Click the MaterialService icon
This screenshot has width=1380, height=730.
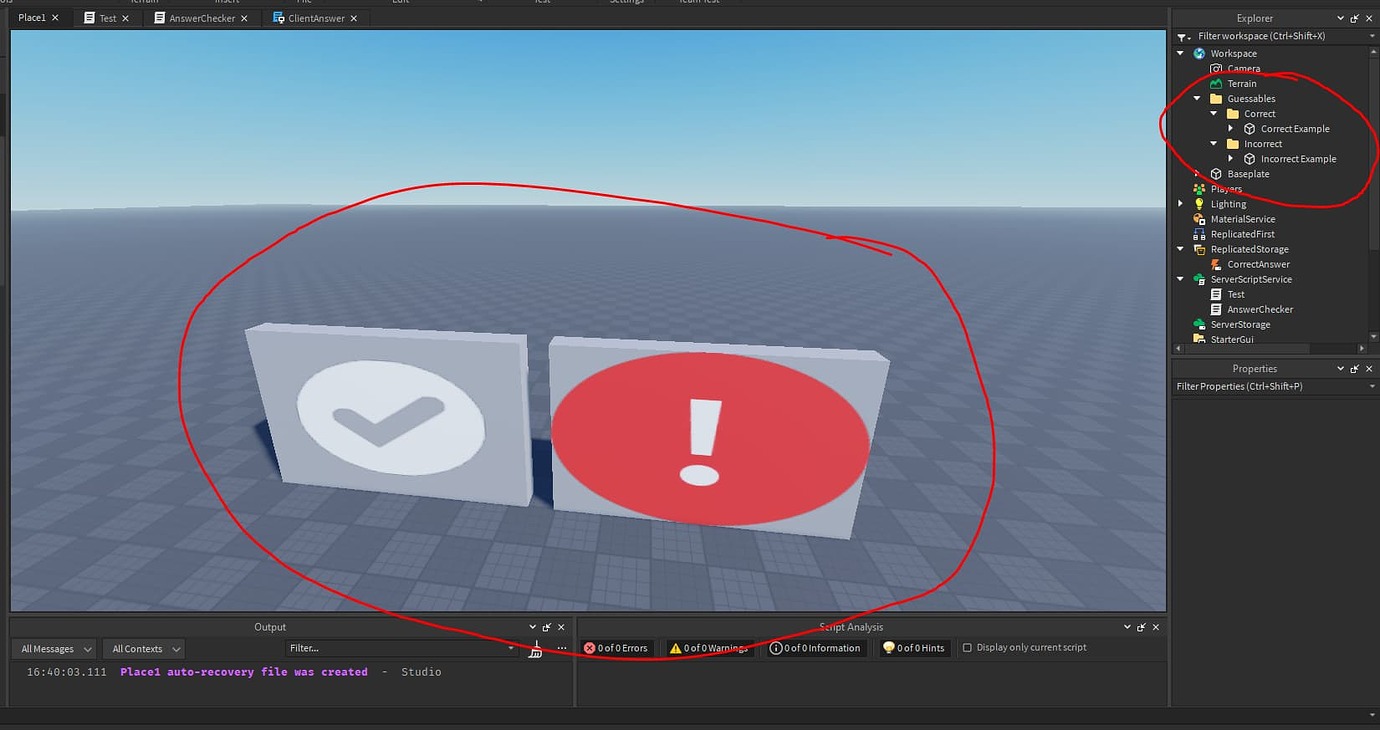pos(1199,219)
